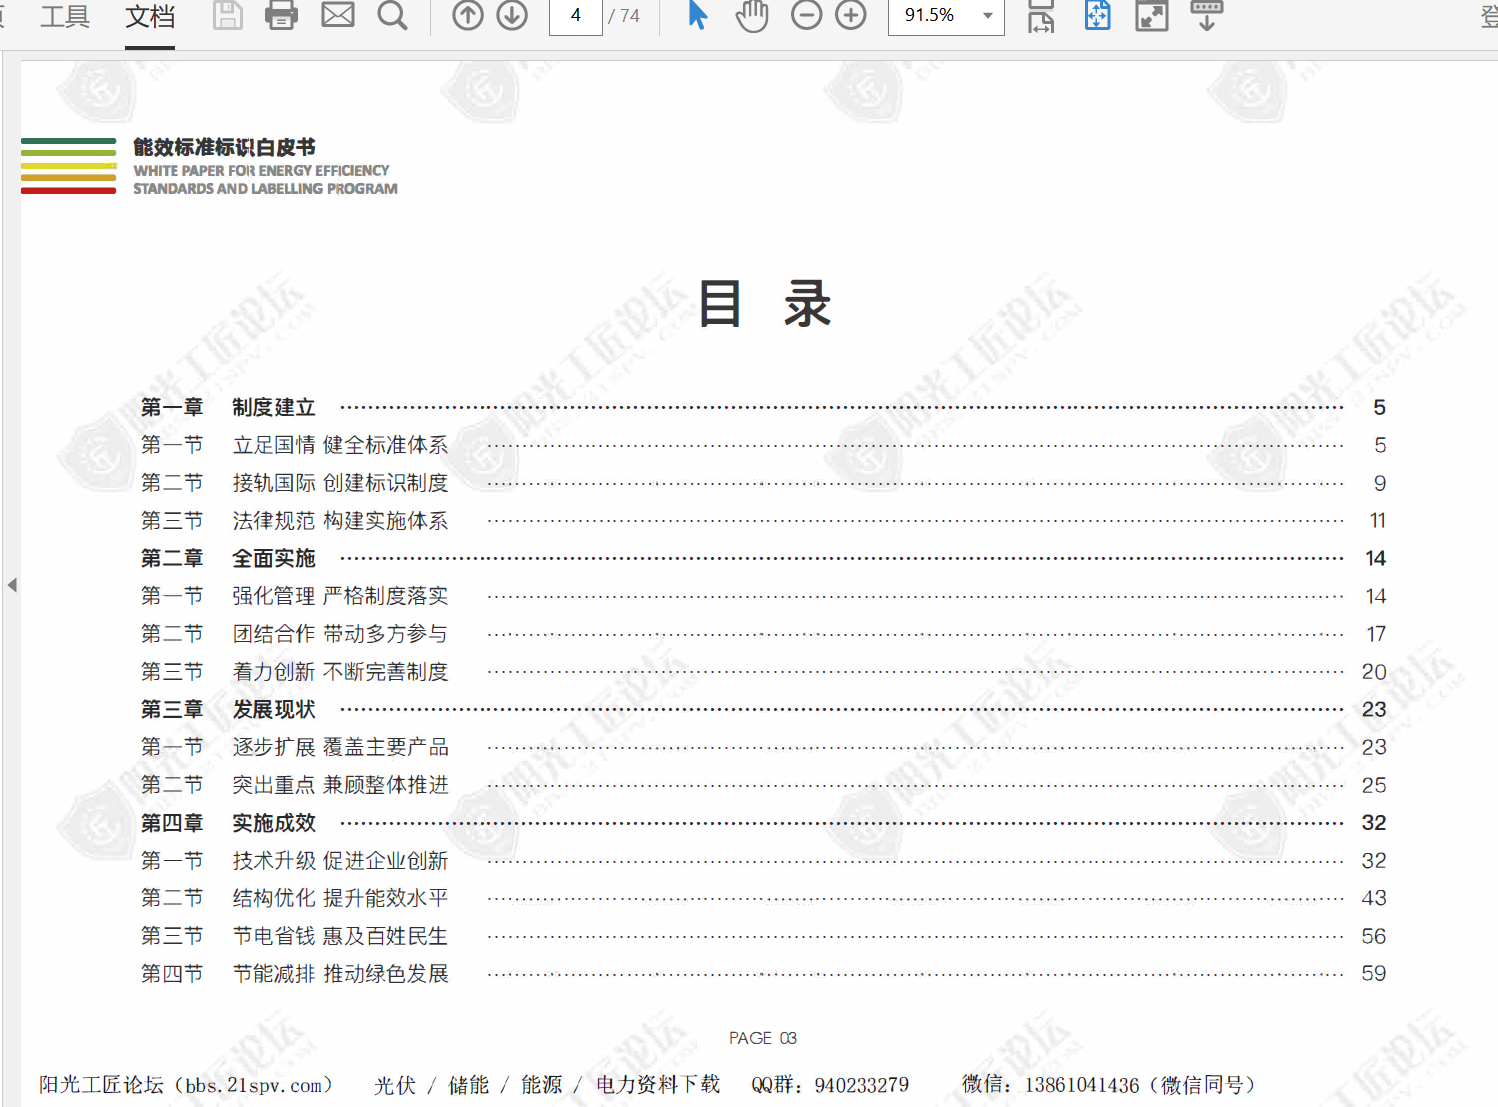Click the fit width page icon
Screen dimensions: 1498x1107
(1041, 15)
